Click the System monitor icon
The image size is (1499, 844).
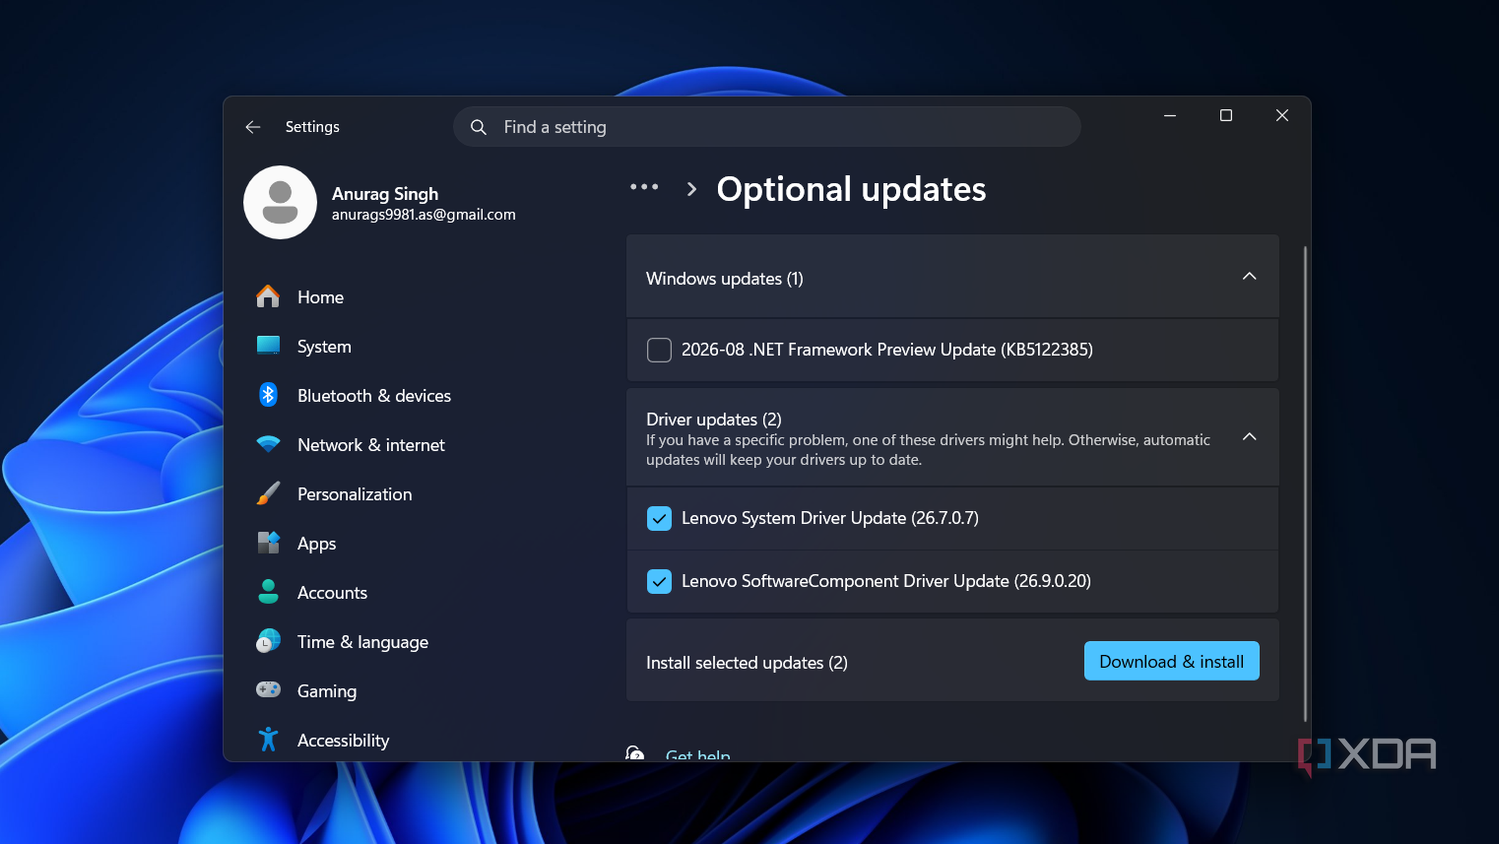[x=268, y=346]
